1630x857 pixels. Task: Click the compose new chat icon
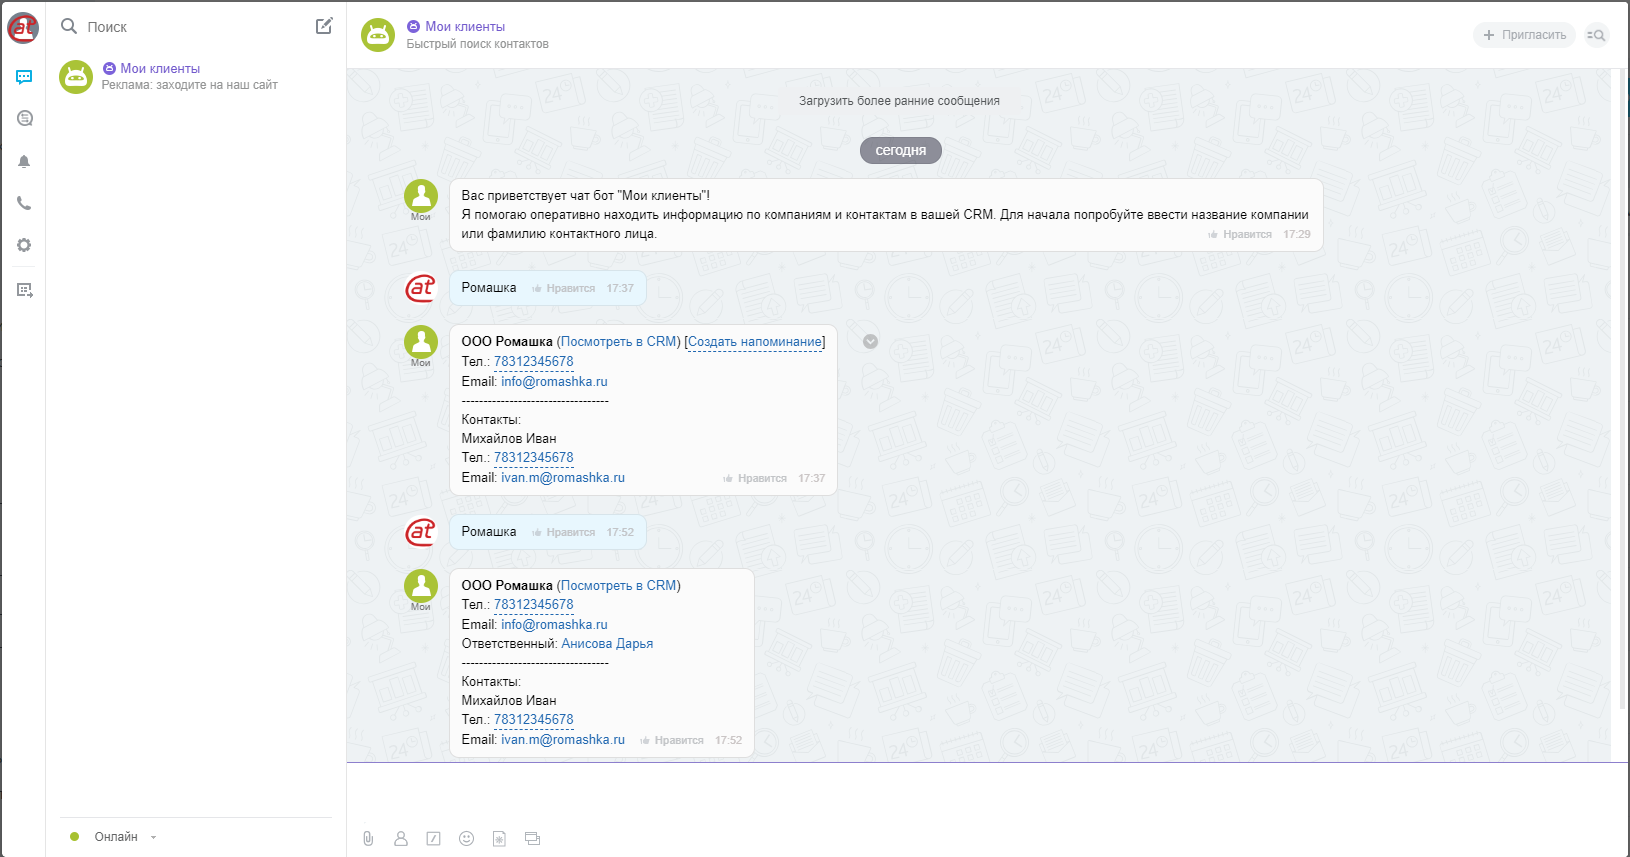(324, 26)
